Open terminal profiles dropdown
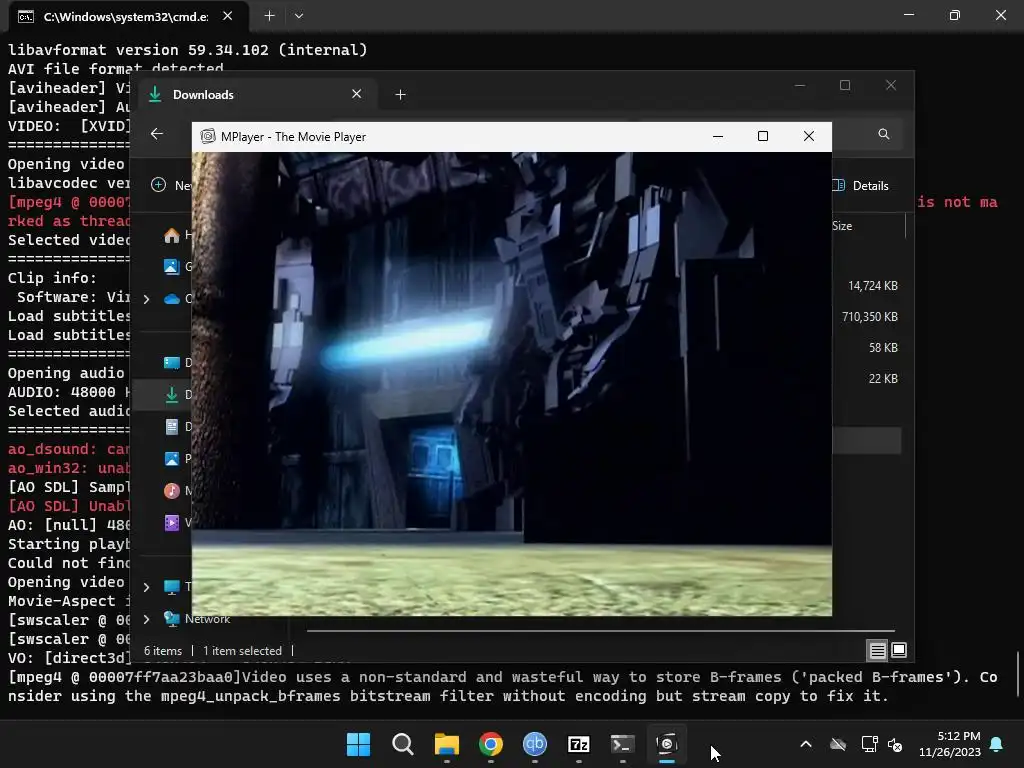Screen dimensions: 1024x768 pyautogui.click(x=299, y=16)
